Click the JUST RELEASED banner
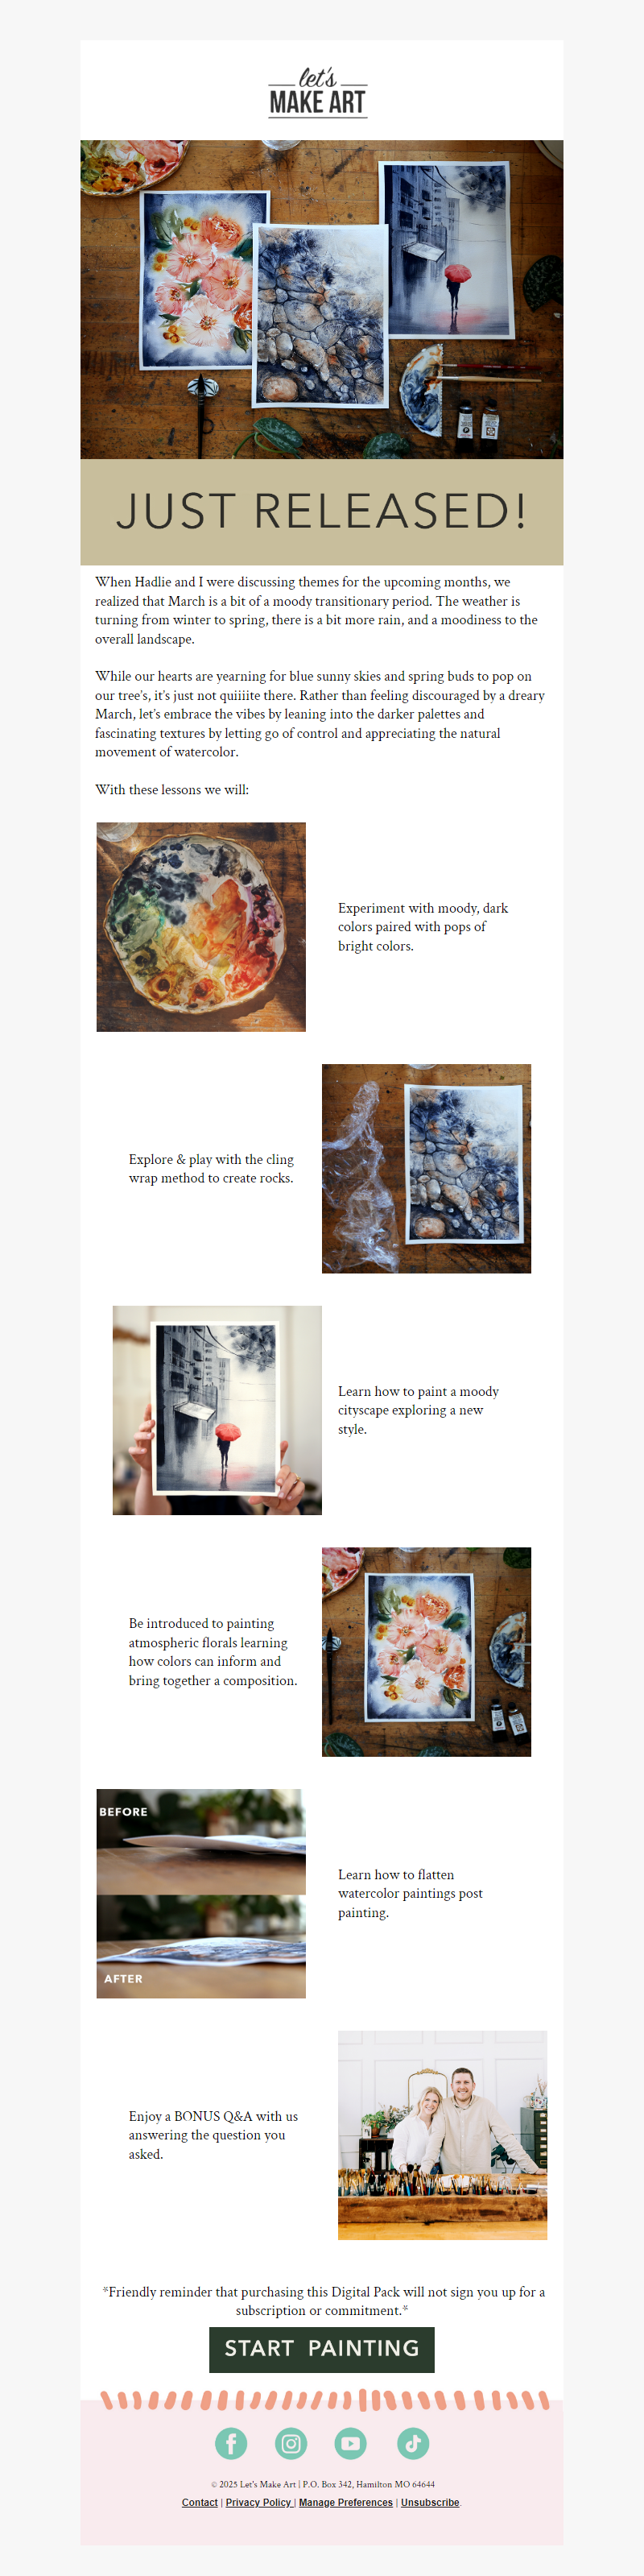The width and height of the screenshot is (644, 2576). pos(322,512)
